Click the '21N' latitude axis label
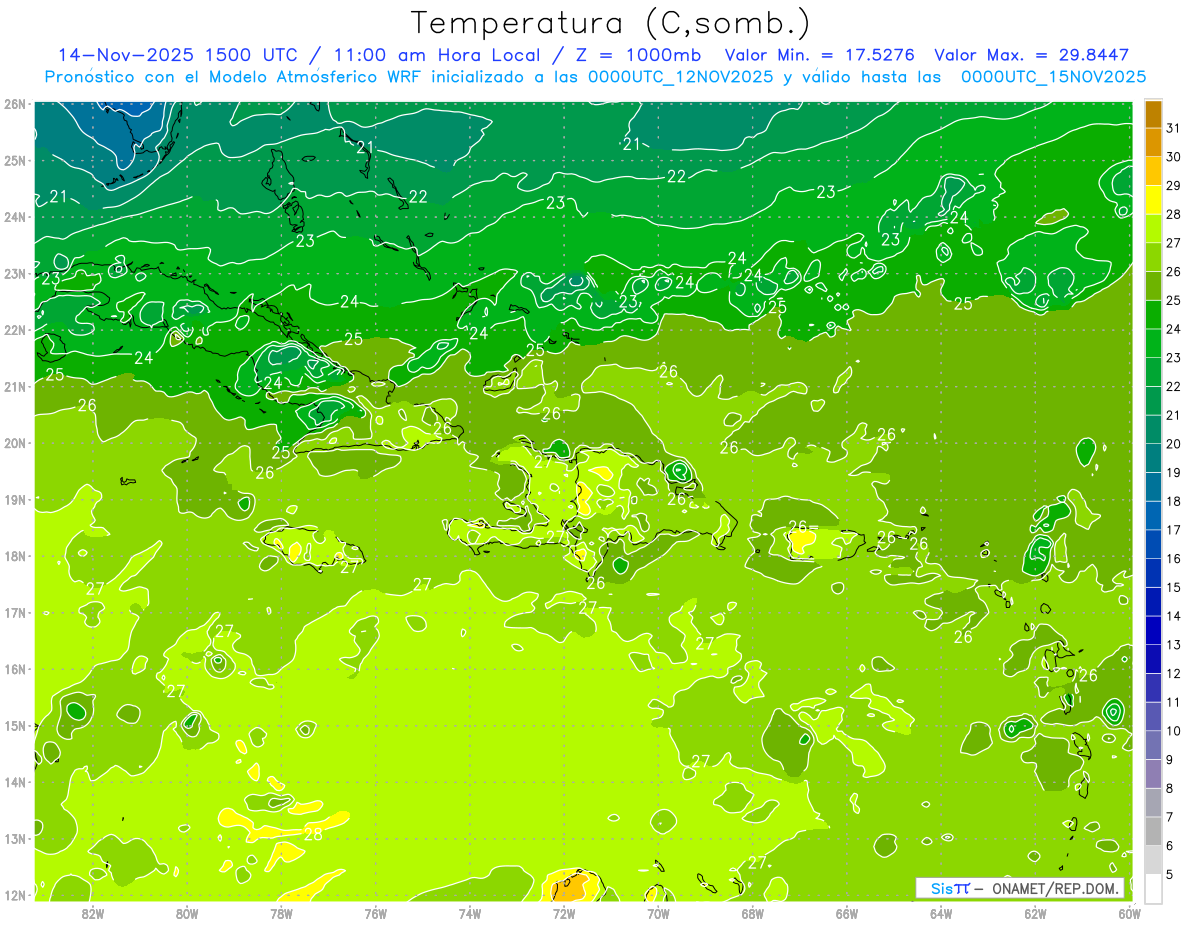 (16, 386)
